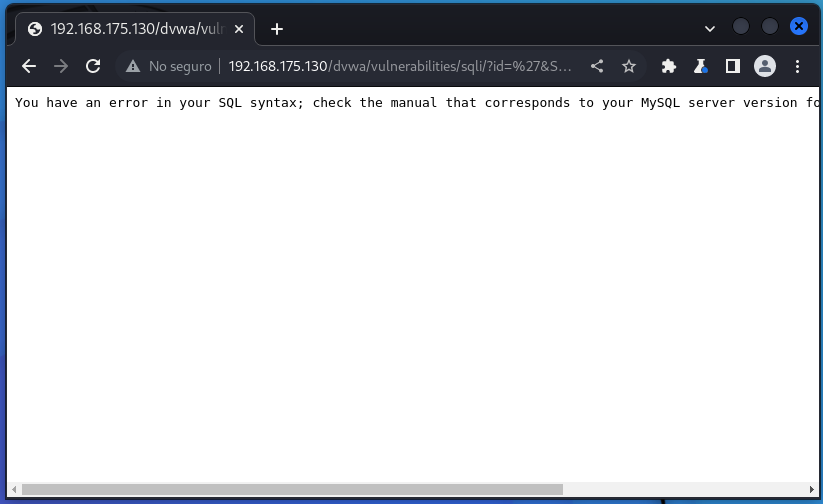This screenshot has width=823, height=504.
Task: Open Chrome Labs flask icon
Action: [700, 66]
